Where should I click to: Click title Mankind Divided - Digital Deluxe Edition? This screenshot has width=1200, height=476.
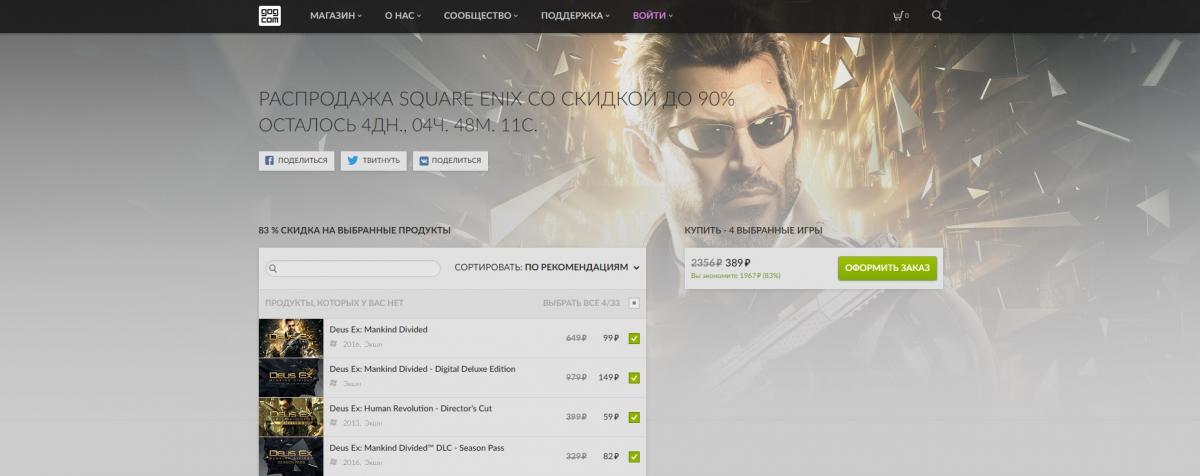[x=422, y=369]
